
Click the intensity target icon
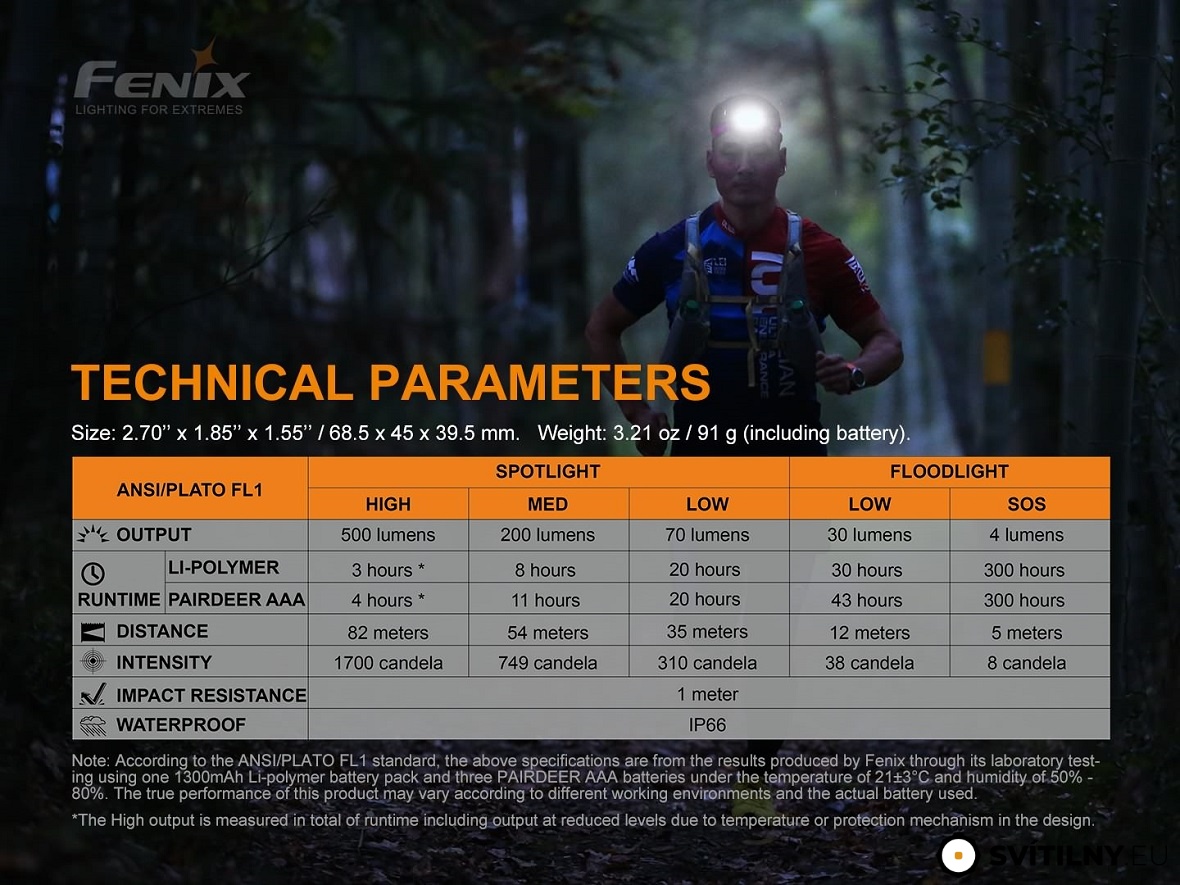tap(92, 662)
